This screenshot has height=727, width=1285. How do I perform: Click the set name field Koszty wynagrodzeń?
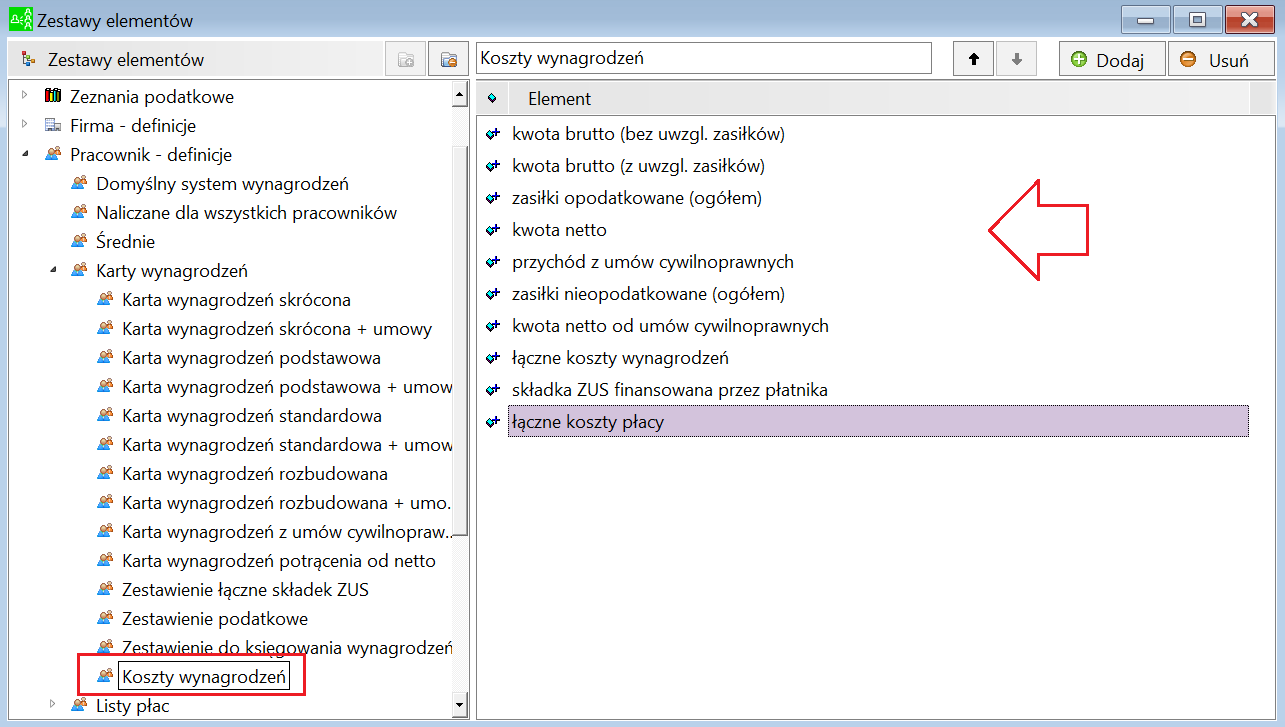pos(704,58)
